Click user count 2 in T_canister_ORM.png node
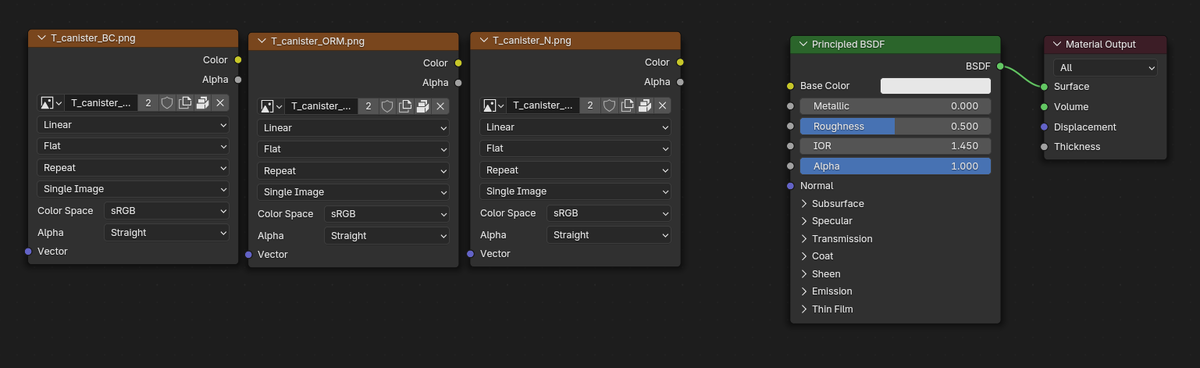Image resolution: width=1200 pixels, height=368 pixels. 368,106
